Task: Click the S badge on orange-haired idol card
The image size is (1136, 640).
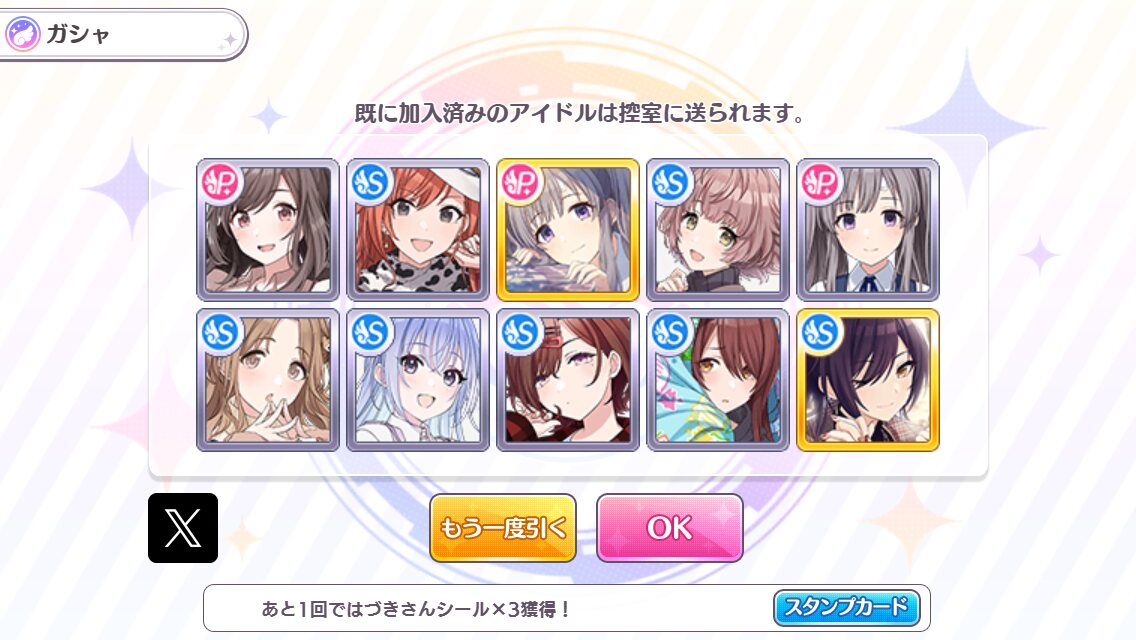Action: (371, 182)
